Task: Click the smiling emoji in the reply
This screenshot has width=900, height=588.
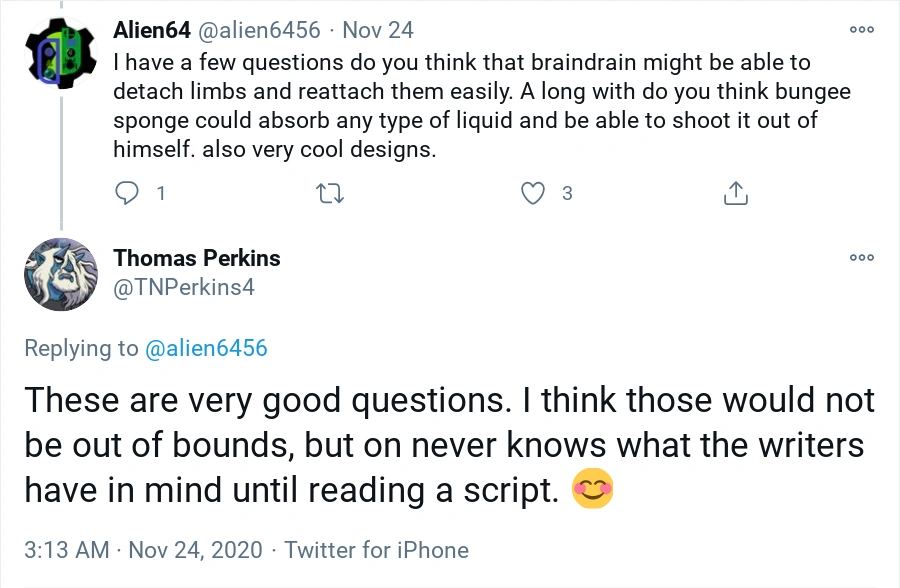Action: pyautogui.click(x=591, y=489)
